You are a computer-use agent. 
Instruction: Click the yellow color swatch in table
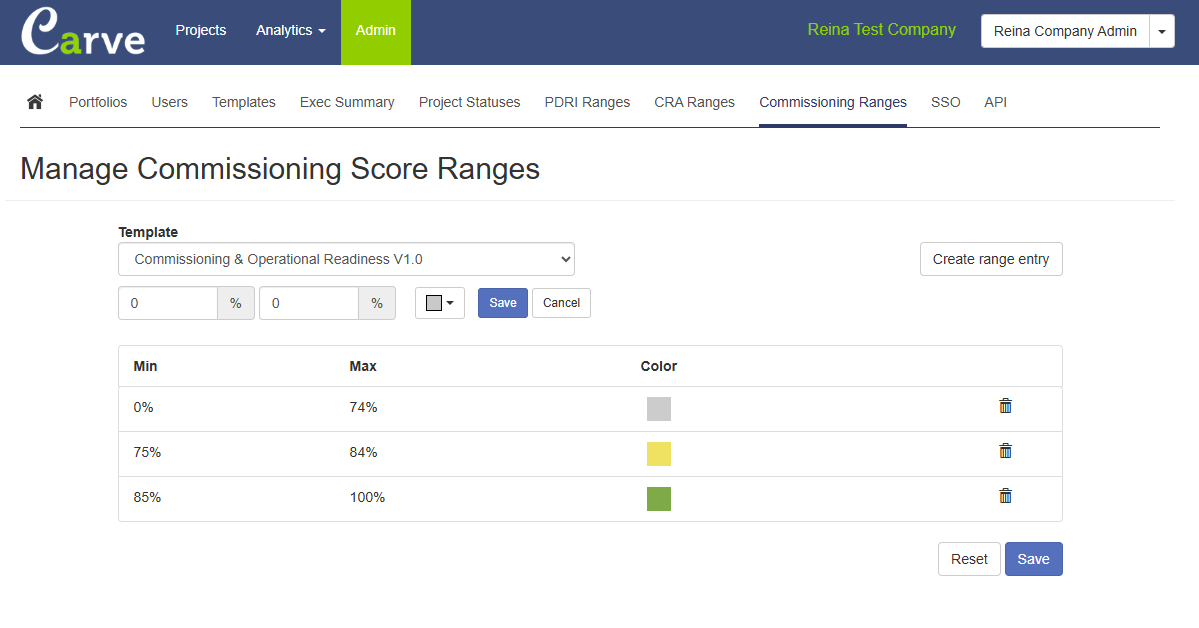[658, 454]
